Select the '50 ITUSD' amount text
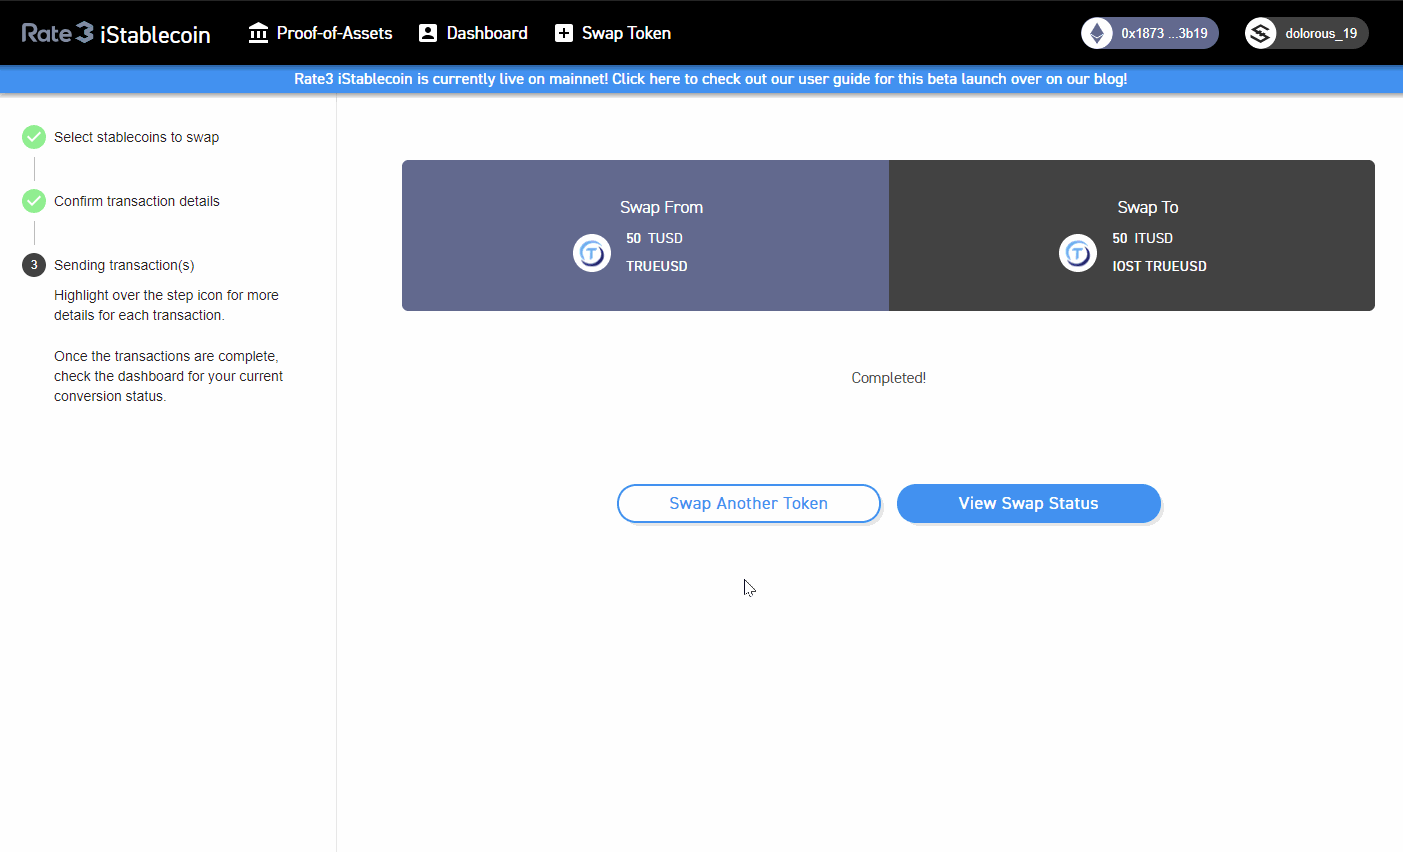The width and height of the screenshot is (1403, 852). pos(1142,238)
